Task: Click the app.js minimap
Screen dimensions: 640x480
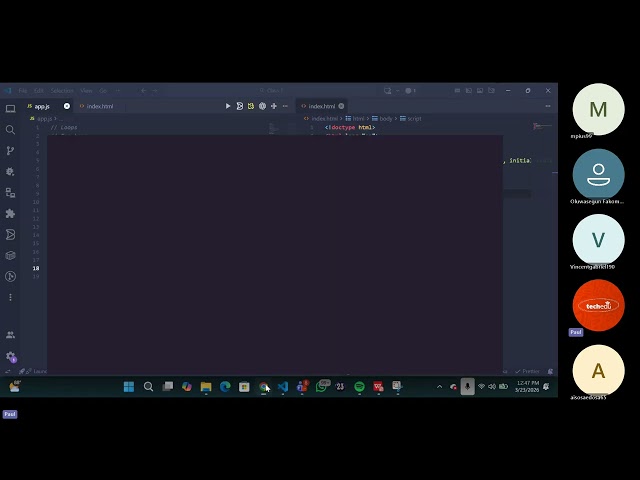Action: [274, 129]
